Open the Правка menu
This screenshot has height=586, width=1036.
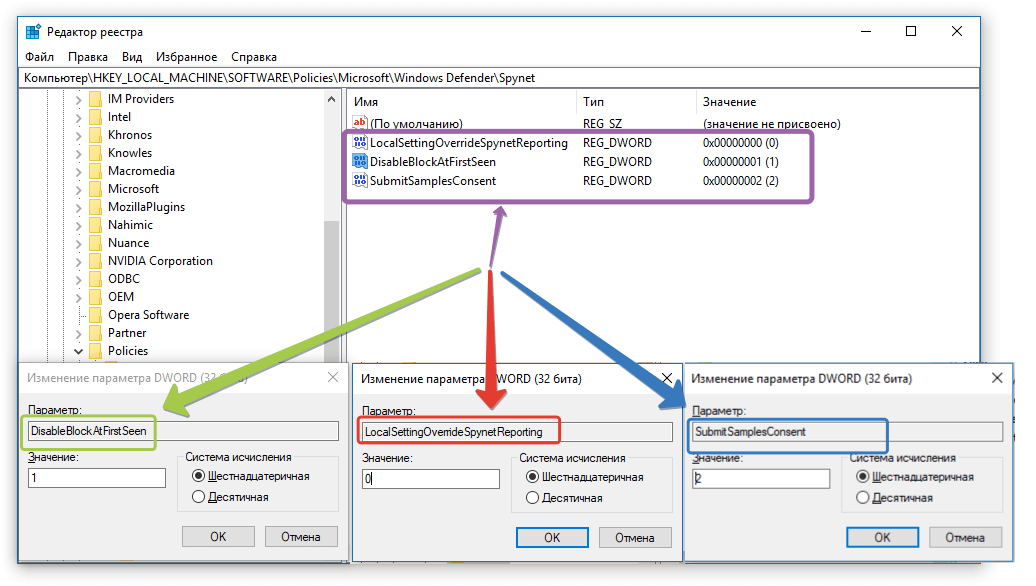tap(88, 57)
